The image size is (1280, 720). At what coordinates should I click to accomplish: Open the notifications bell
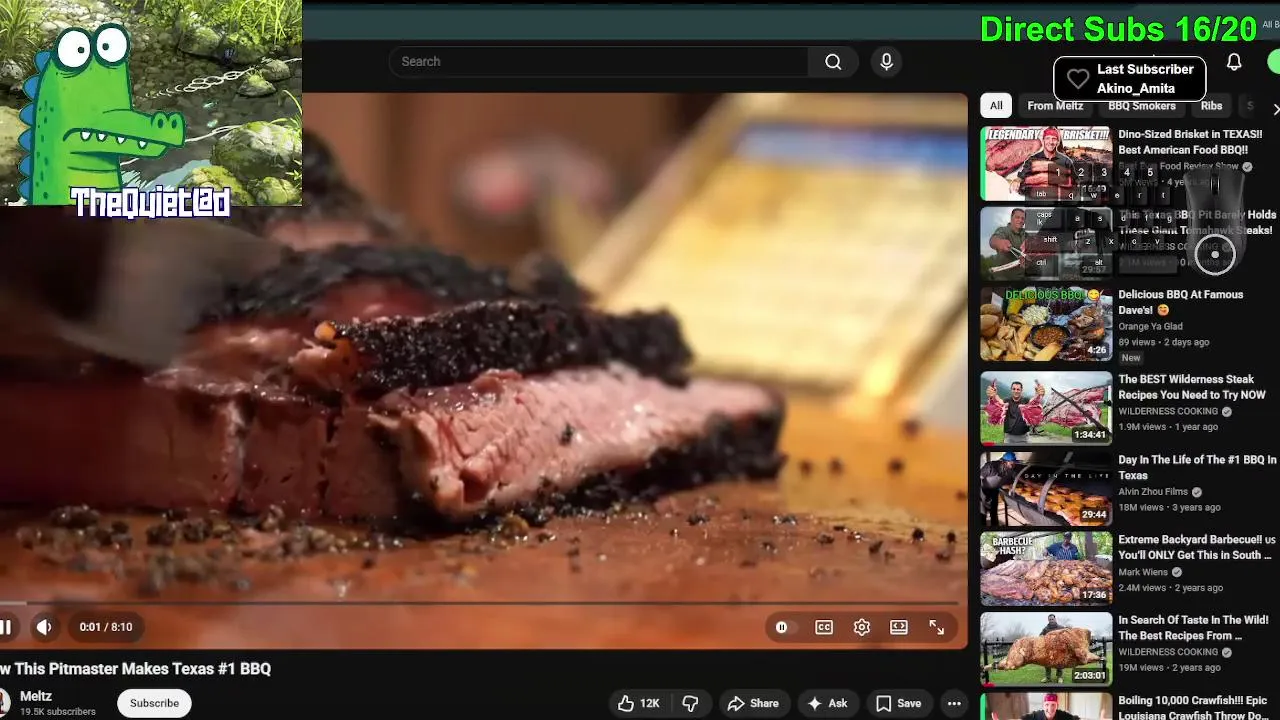(1234, 62)
